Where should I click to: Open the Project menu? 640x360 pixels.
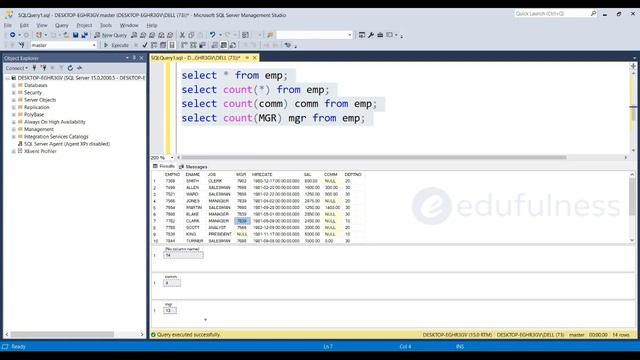(x=84, y=25)
